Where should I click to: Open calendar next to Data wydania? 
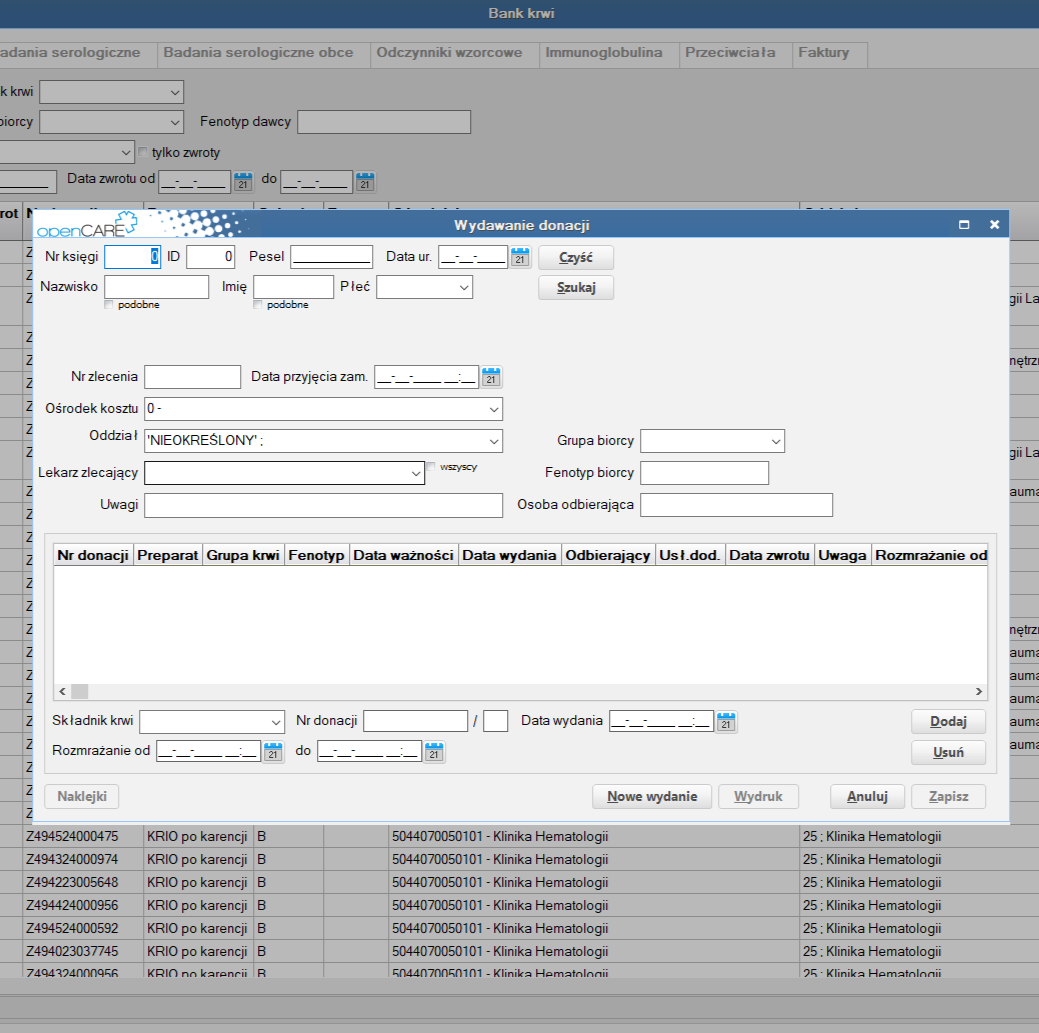click(726, 721)
